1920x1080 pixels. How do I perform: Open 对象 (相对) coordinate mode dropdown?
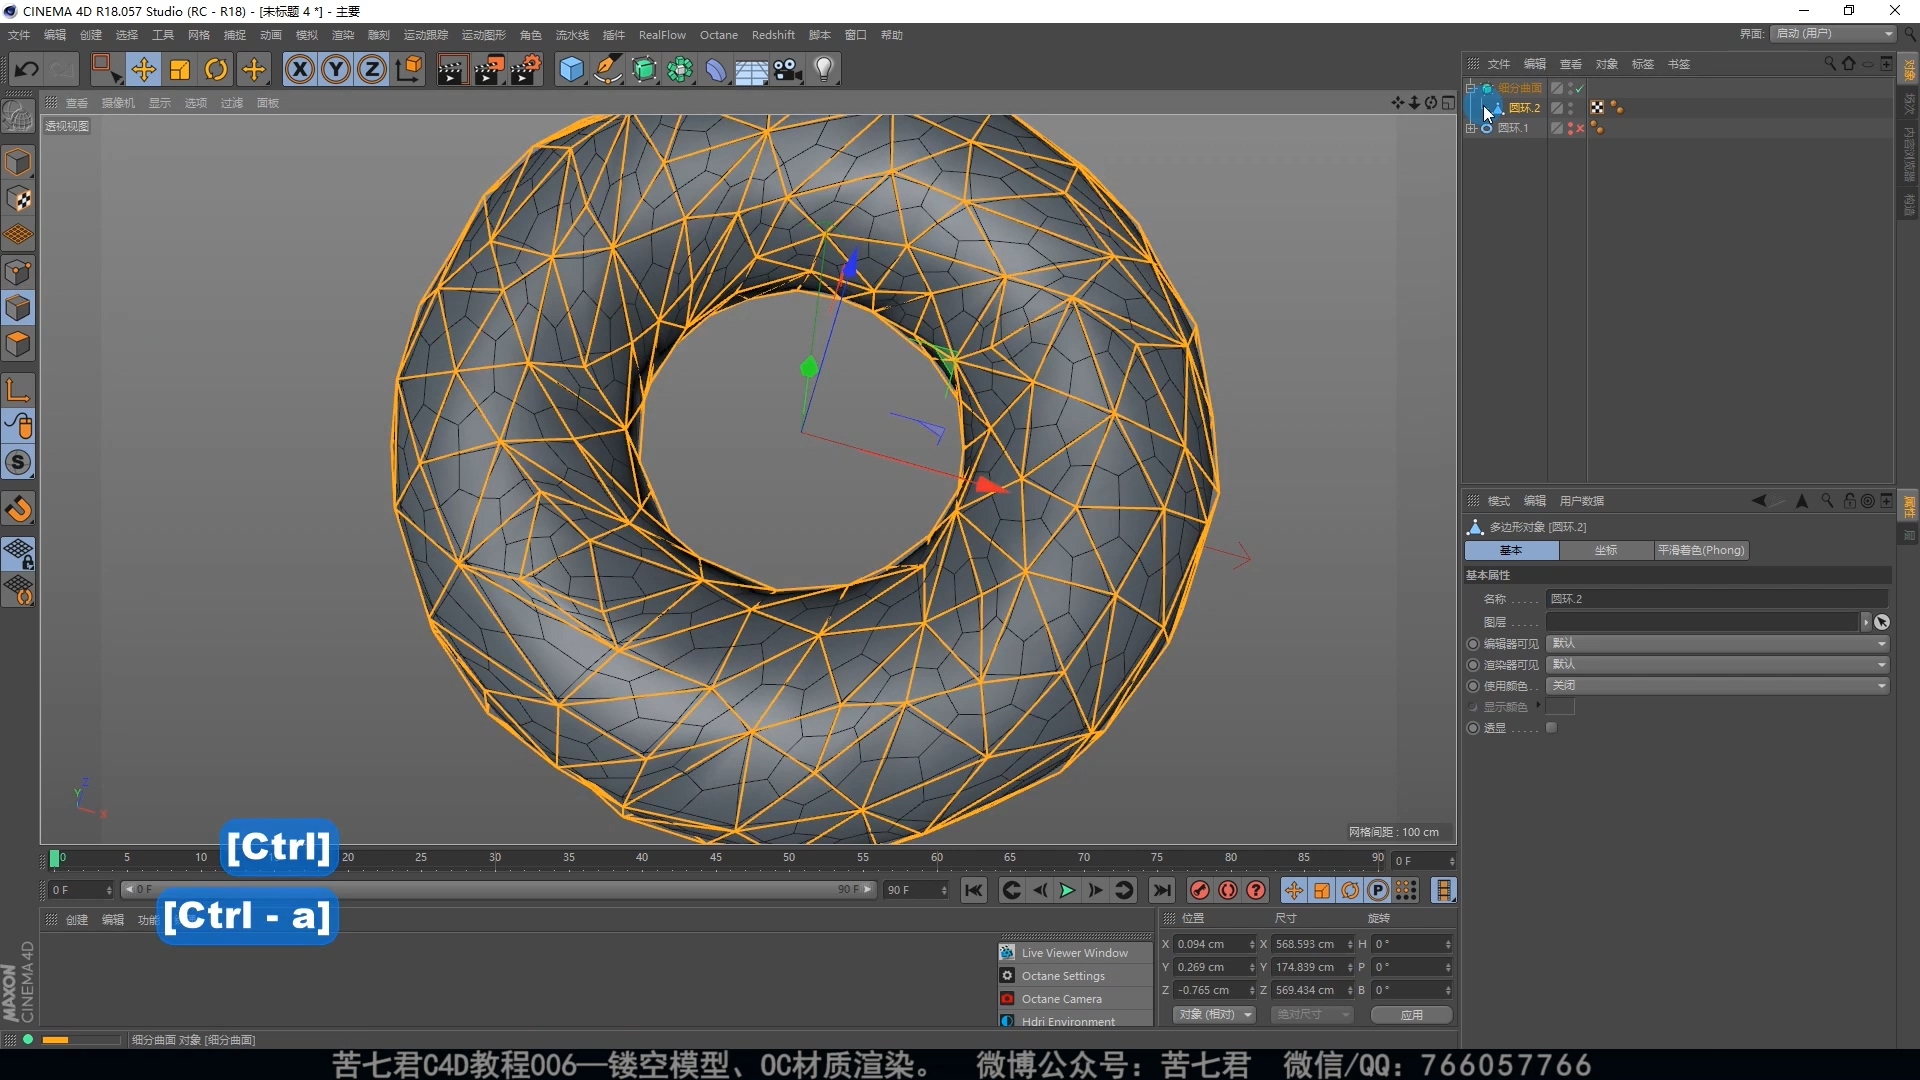click(x=1214, y=1015)
